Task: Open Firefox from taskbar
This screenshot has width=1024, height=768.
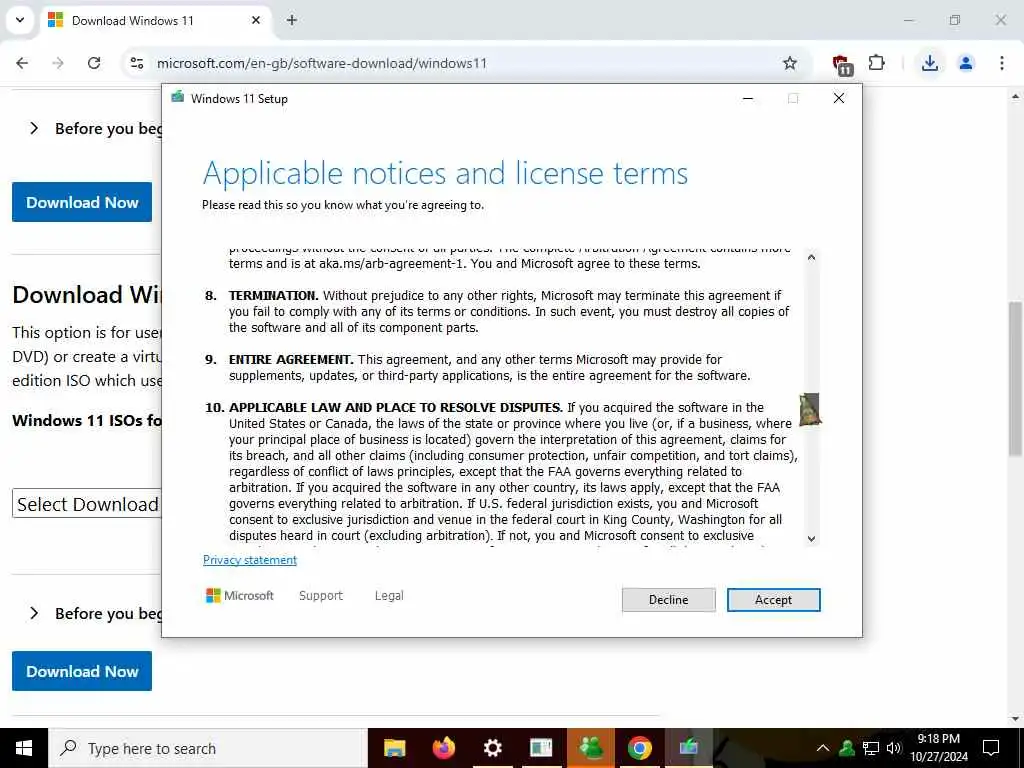Action: pos(443,748)
